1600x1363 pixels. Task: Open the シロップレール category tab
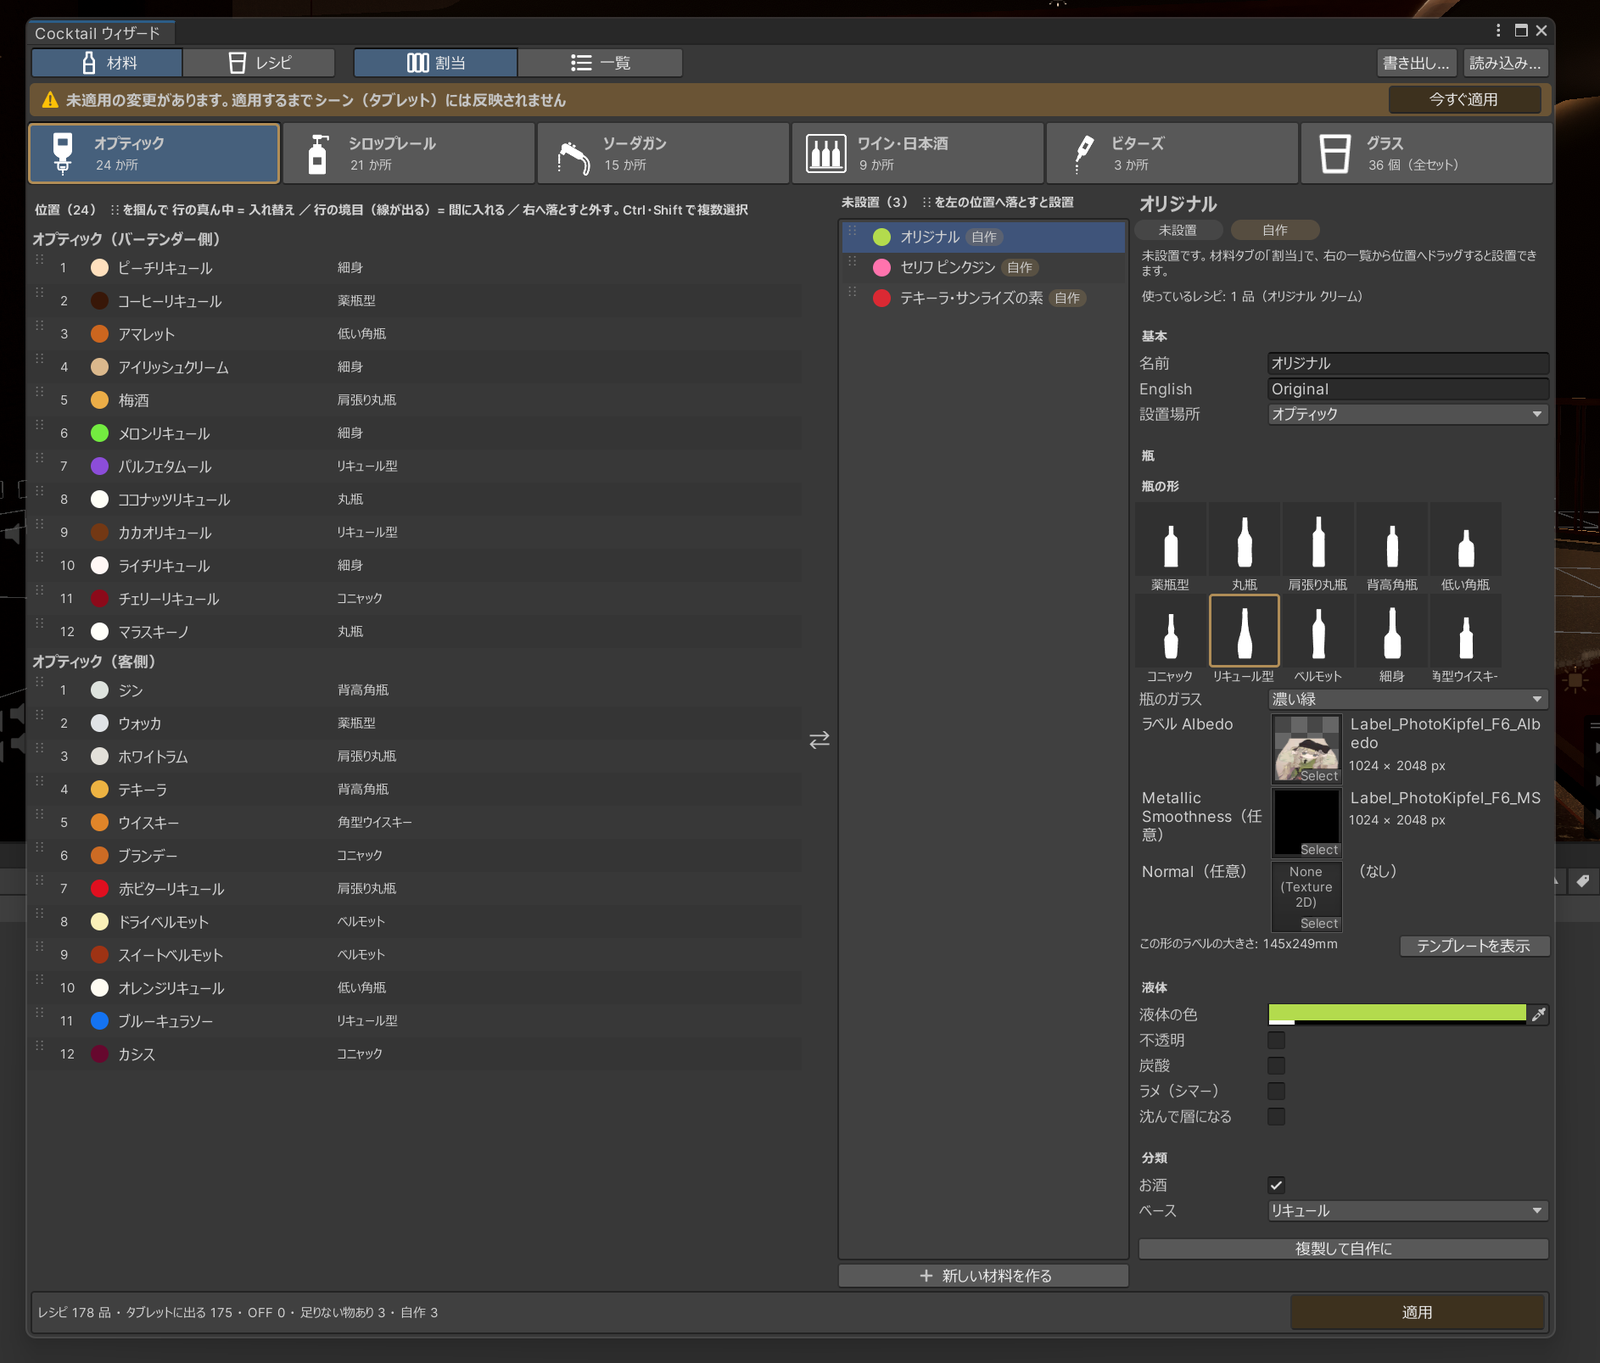click(409, 153)
